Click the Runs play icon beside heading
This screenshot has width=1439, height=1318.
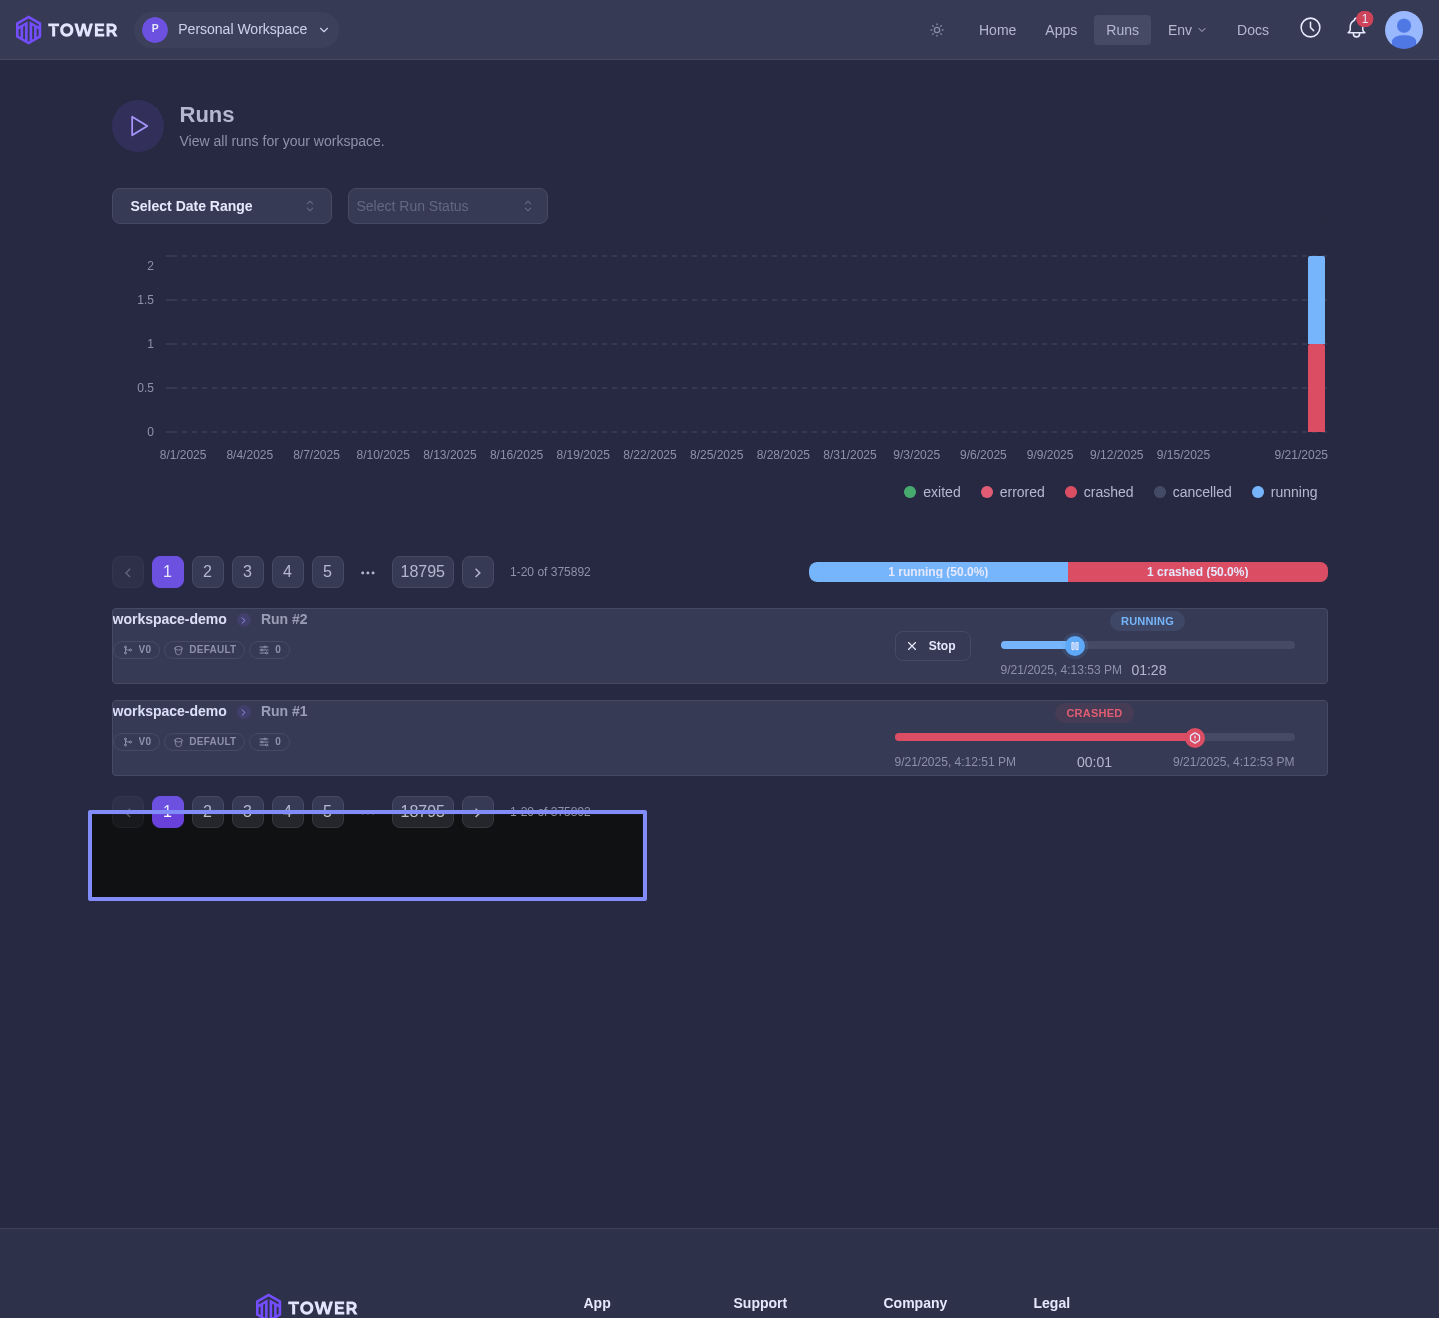click(x=138, y=126)
